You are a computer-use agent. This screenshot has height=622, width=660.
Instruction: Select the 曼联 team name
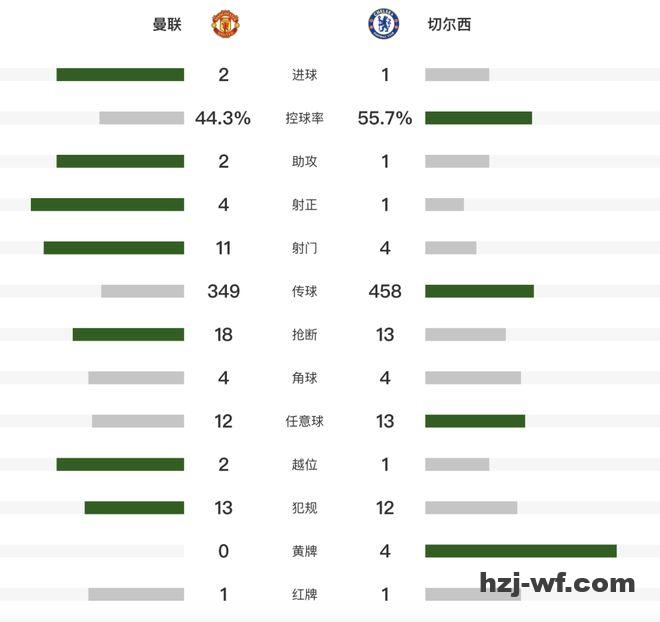pyautogui.click(x=167, y=24)
